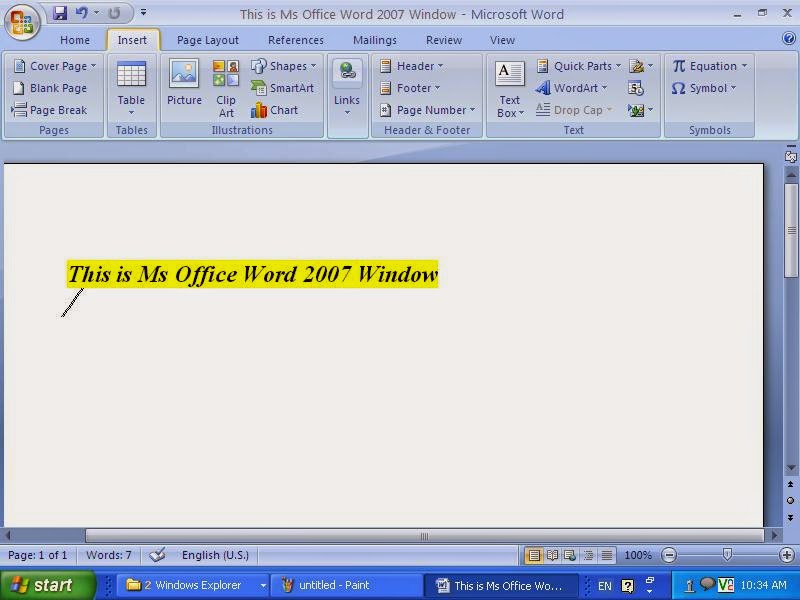800x600 pixels.
Task: Open the Equation gallery
Action: coord(709,66)
